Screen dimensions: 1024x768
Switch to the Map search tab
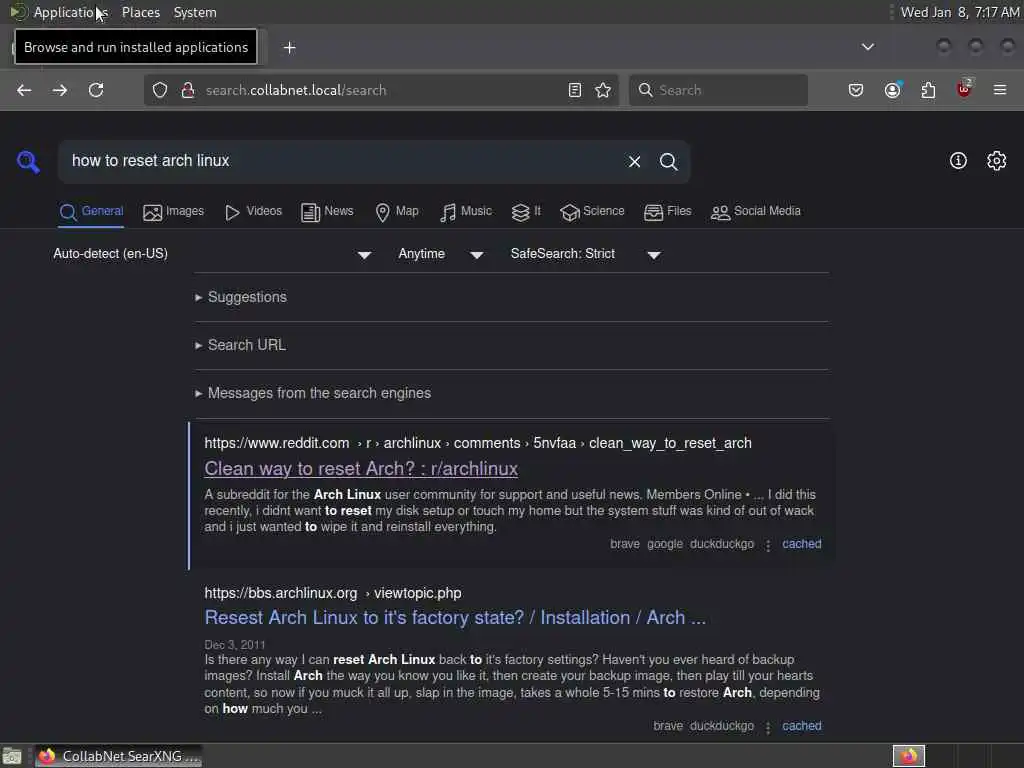click(x=397, y=212)
